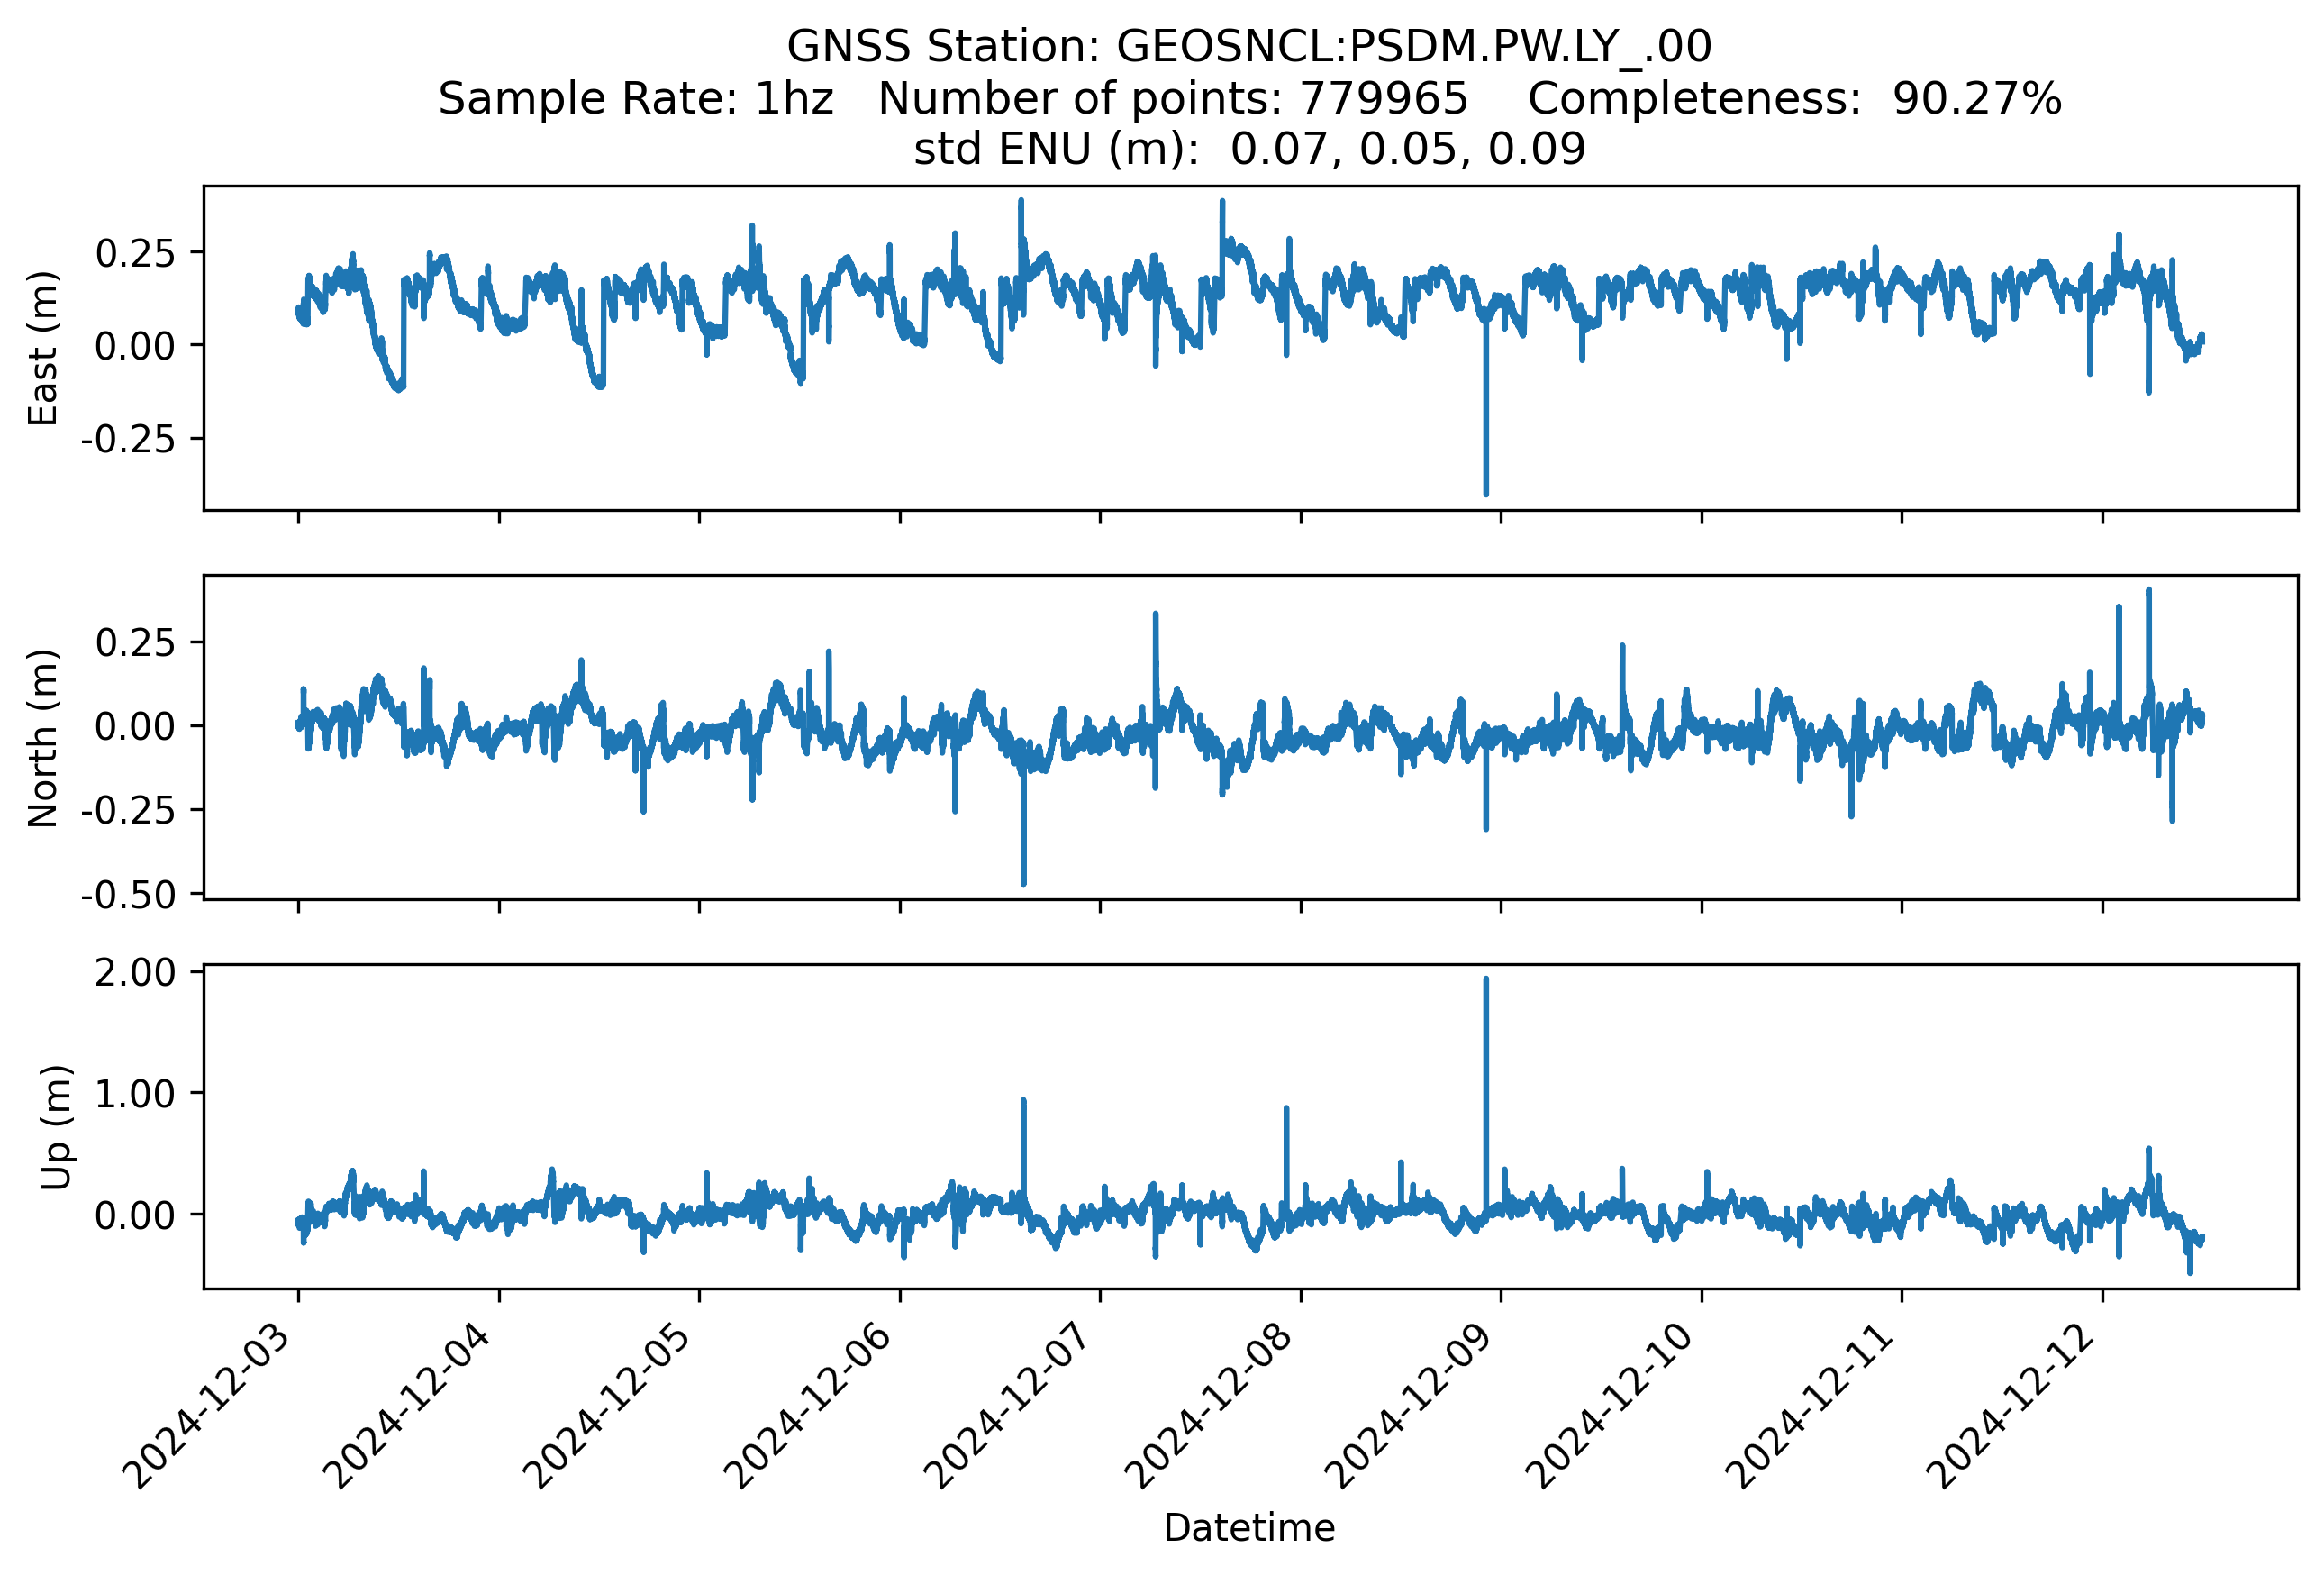Click the -0.25 tick on East axis
The image size is (2324, 1575).
128,439
